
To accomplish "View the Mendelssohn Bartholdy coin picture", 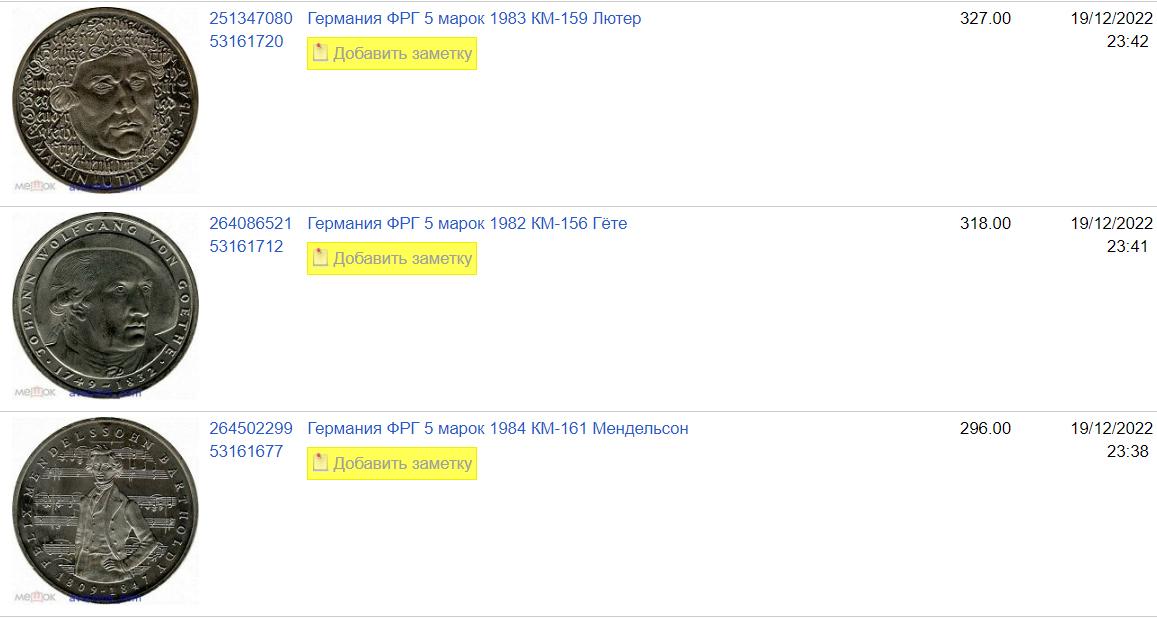I will click(105, 510).
